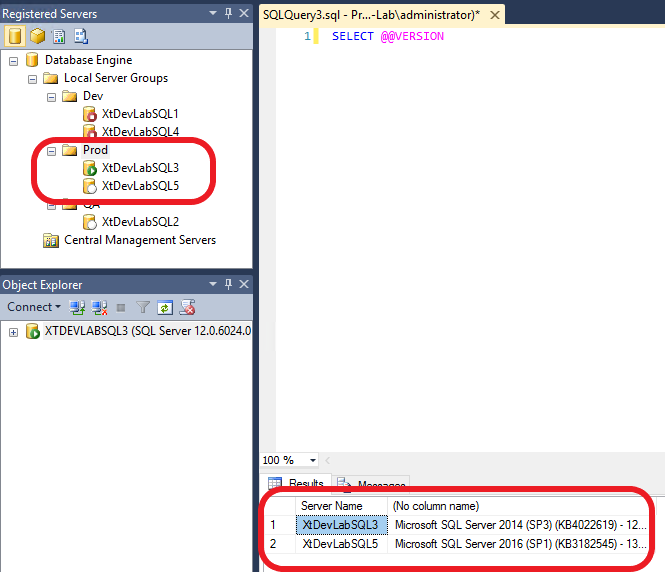Collapse the Prod group
665x572 pixels.
pyautogui.click(x=51, y=151)
